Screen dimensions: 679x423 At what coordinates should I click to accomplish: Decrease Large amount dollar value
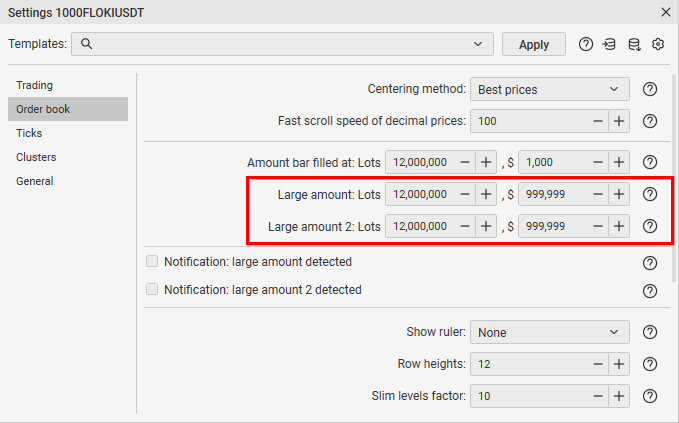point(598,194)
